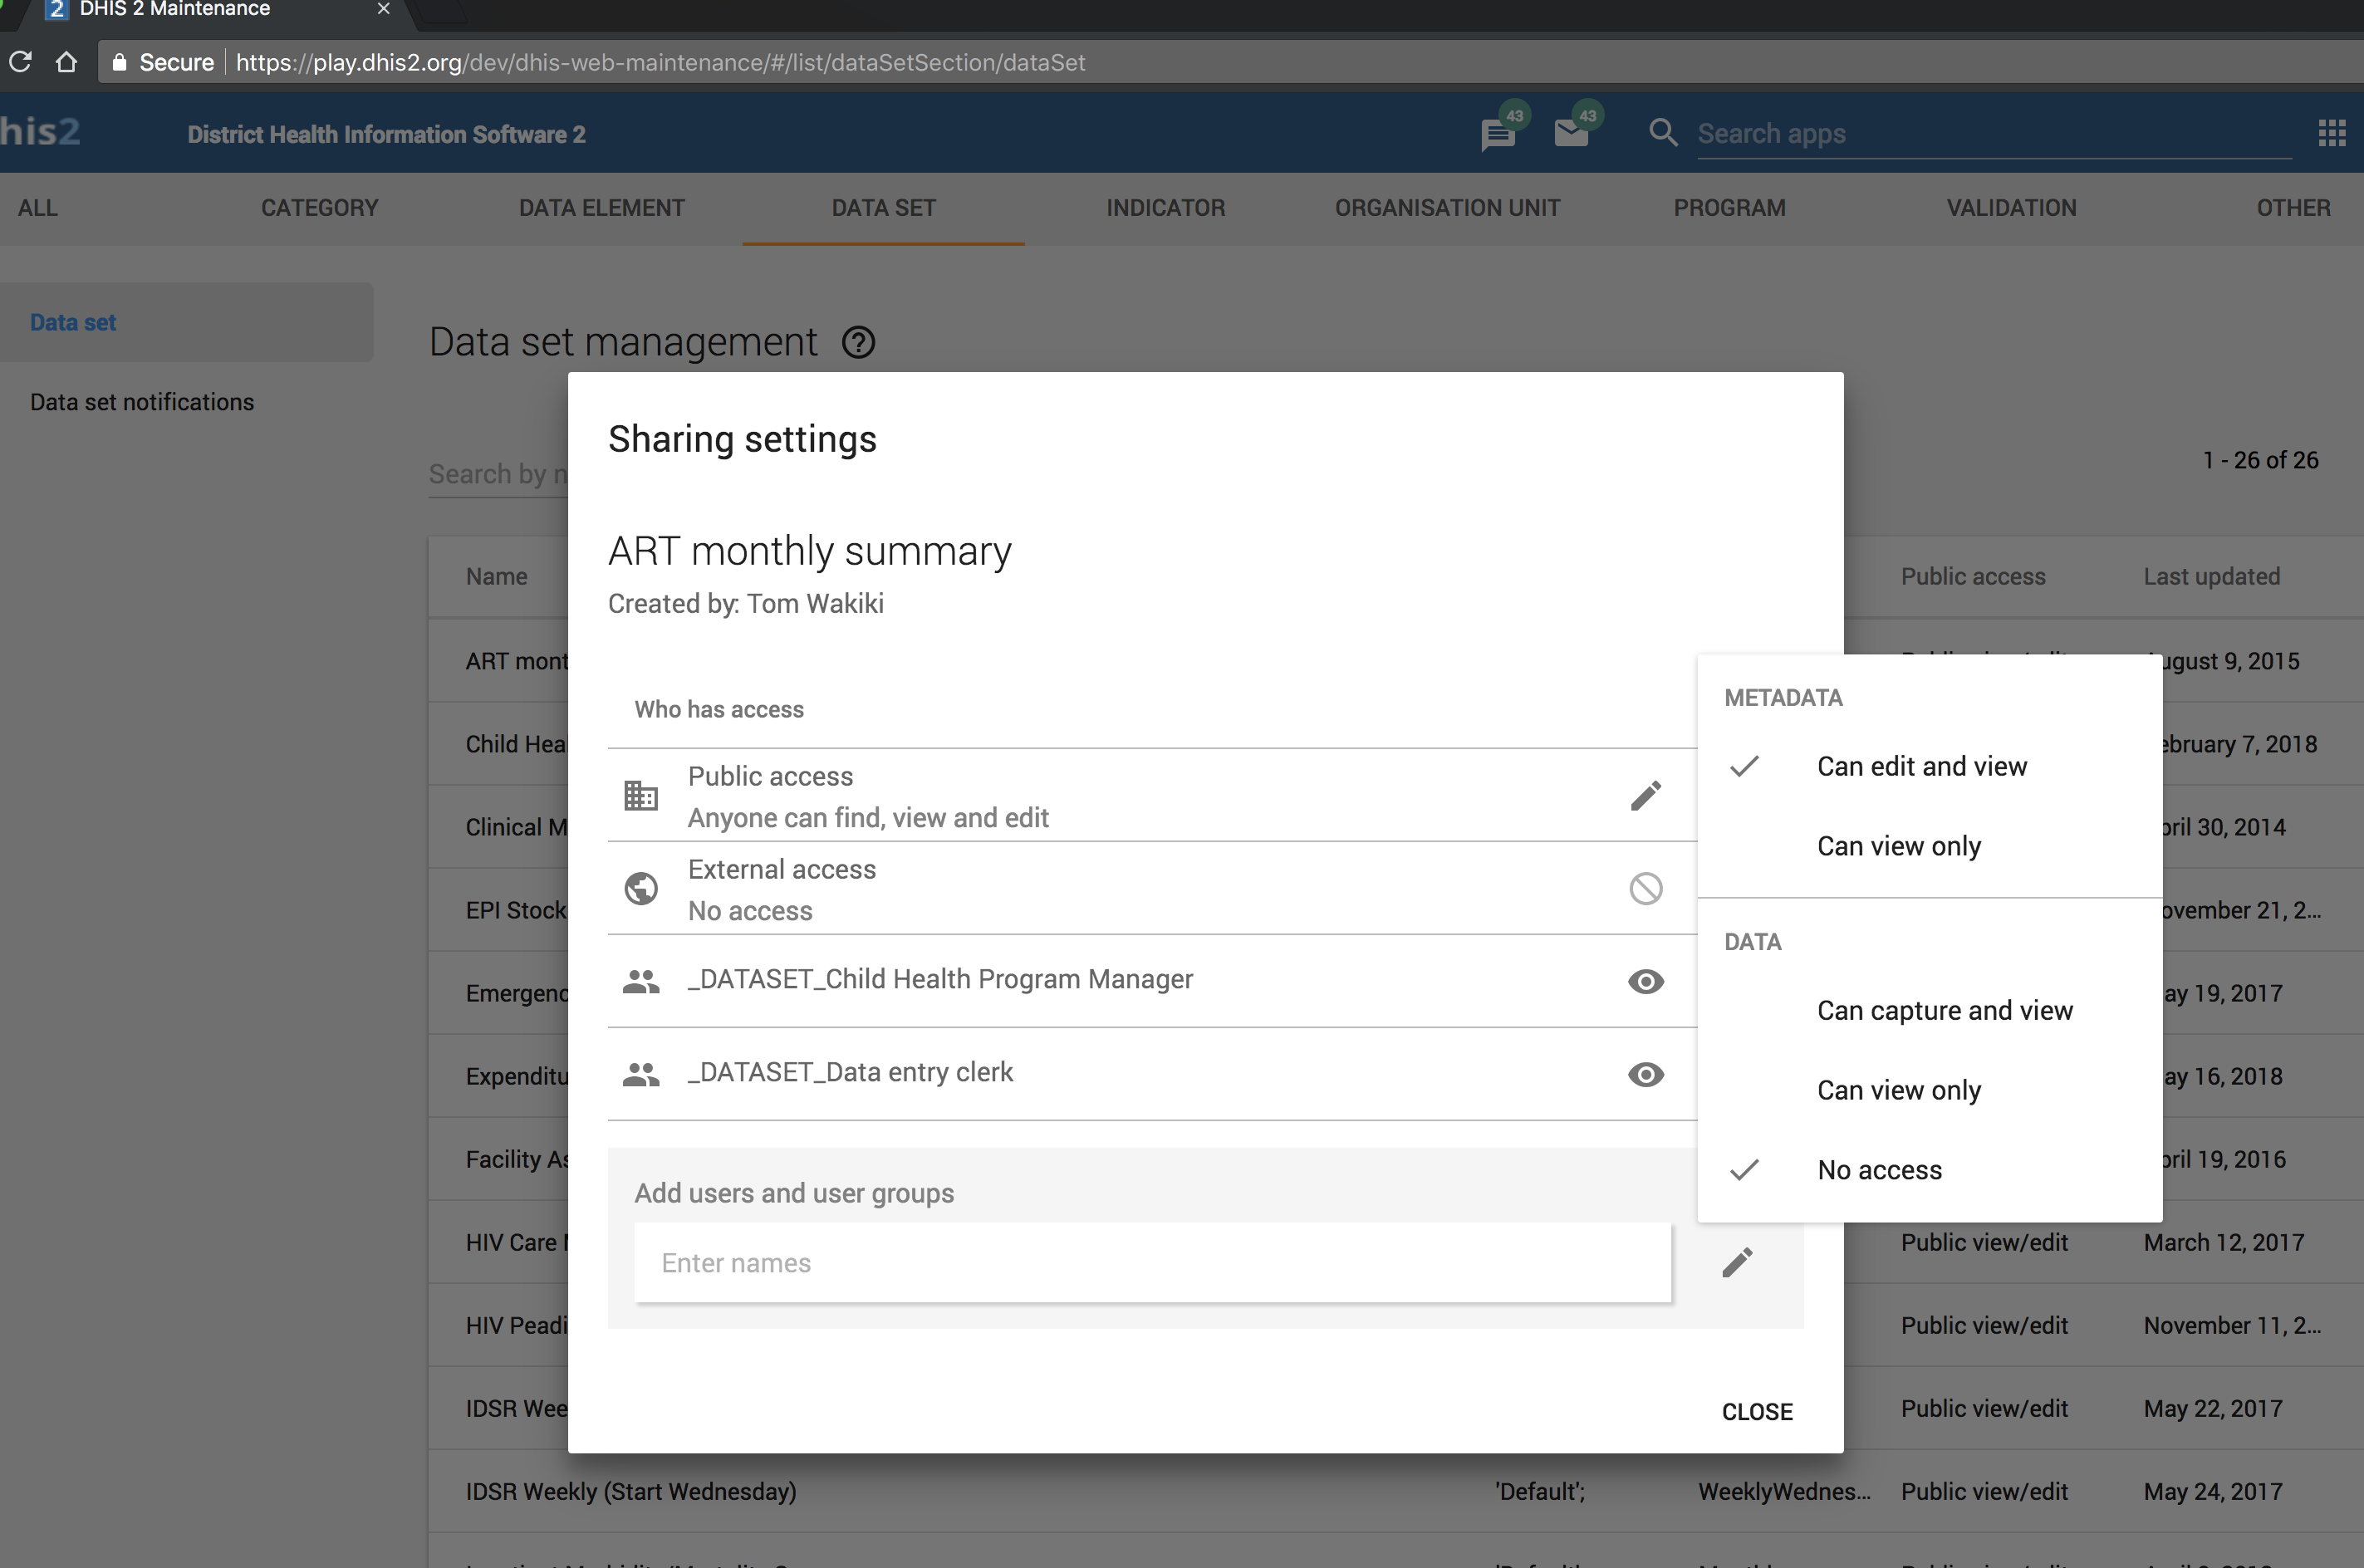Image resolution: width=2364 pixels, height=1568 pixels.
Task: Open Data set notifications in sidebar
Action: pyautogui.click(x=142, y=402)
